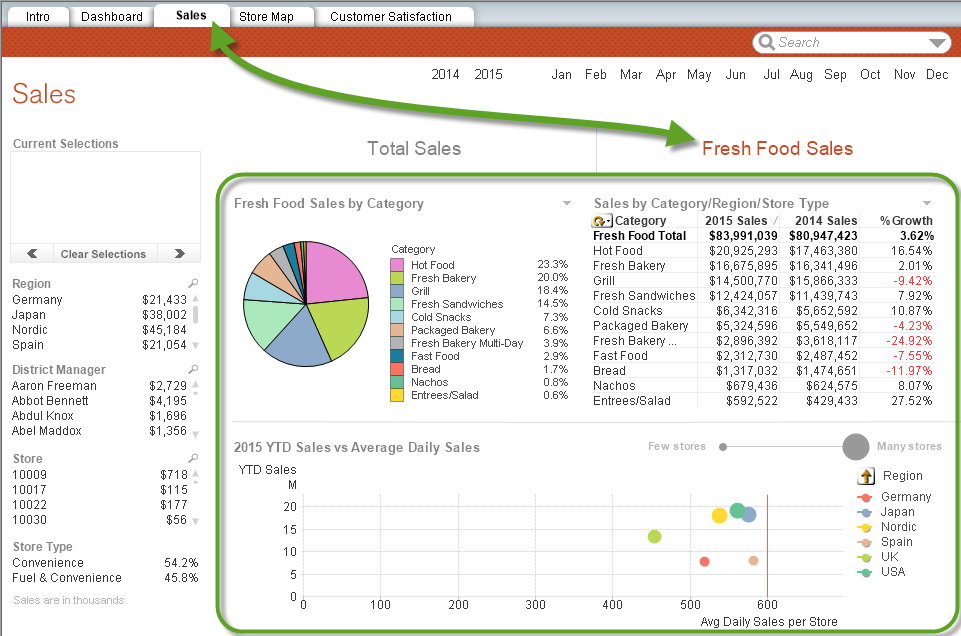Open search icon for Region list
The height and width of the screenshot is (636, 961).
[193, 284]
